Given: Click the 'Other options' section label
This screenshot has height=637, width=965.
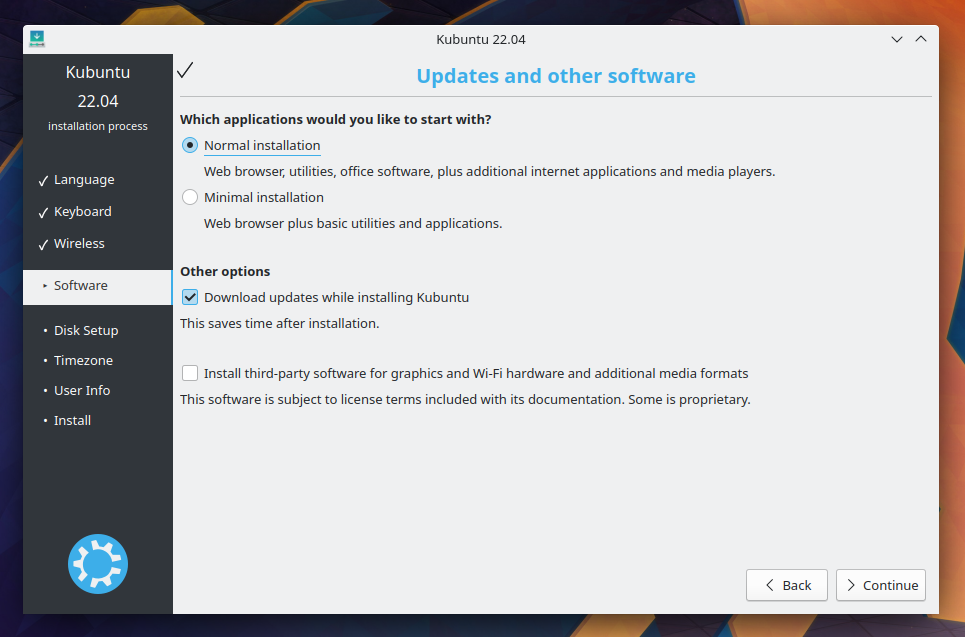Looking at the screenshot, I should pos(225,271).
